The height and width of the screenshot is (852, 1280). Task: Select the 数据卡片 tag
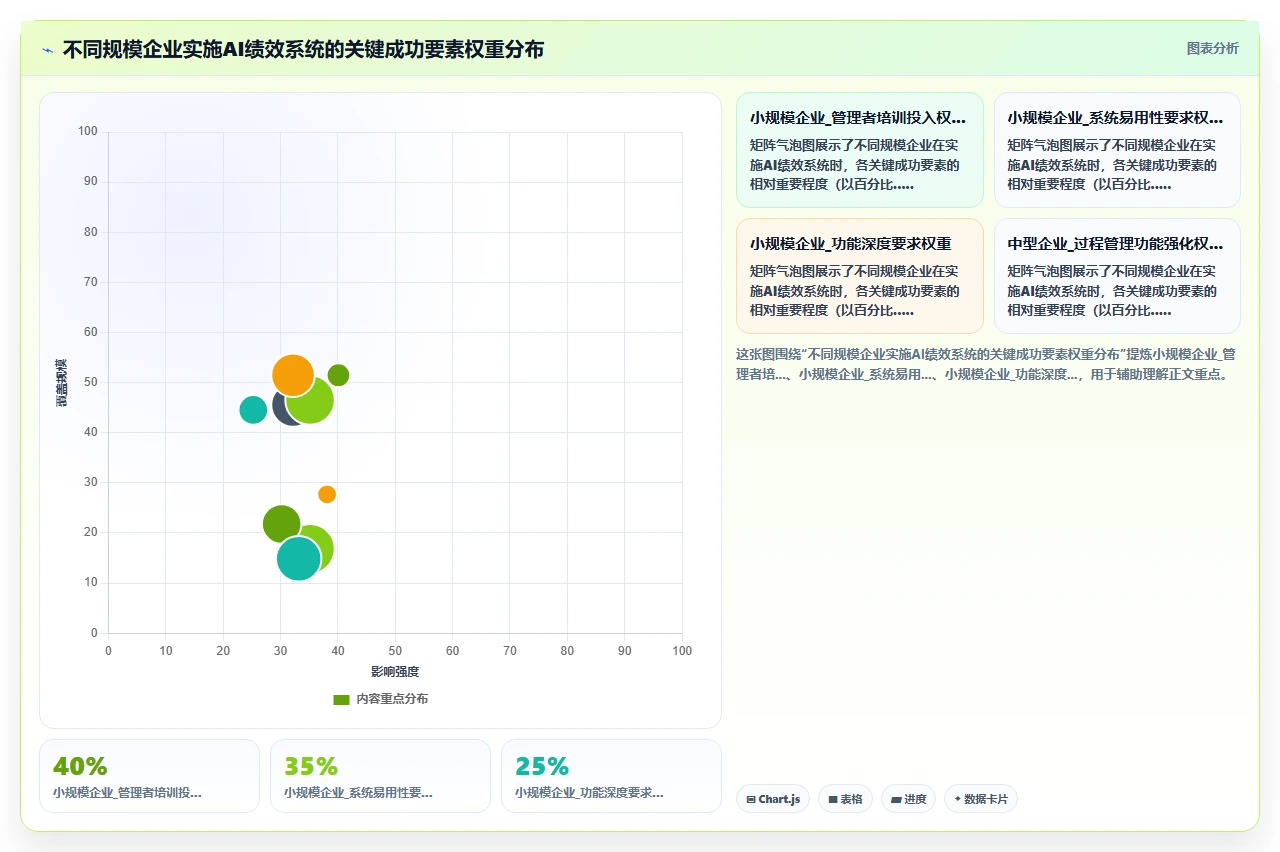tap(981, 799)
